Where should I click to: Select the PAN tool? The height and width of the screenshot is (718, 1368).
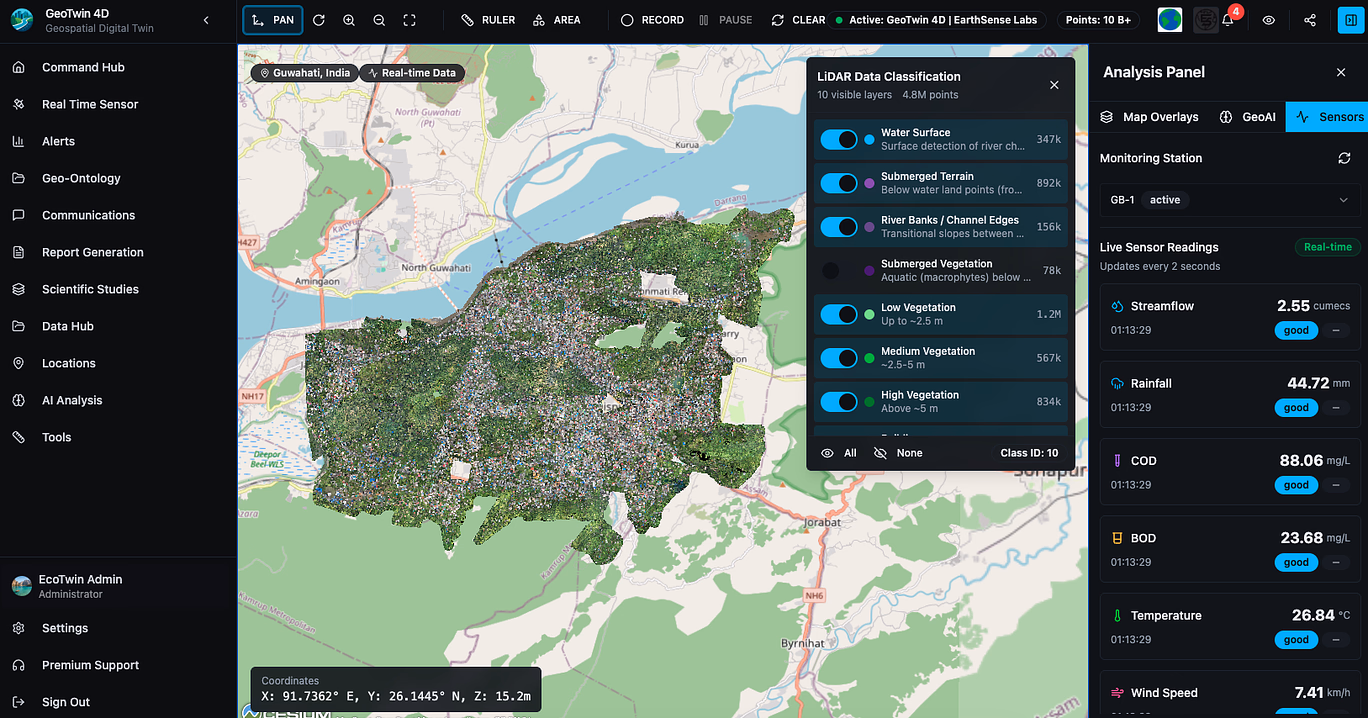[272, 20]
